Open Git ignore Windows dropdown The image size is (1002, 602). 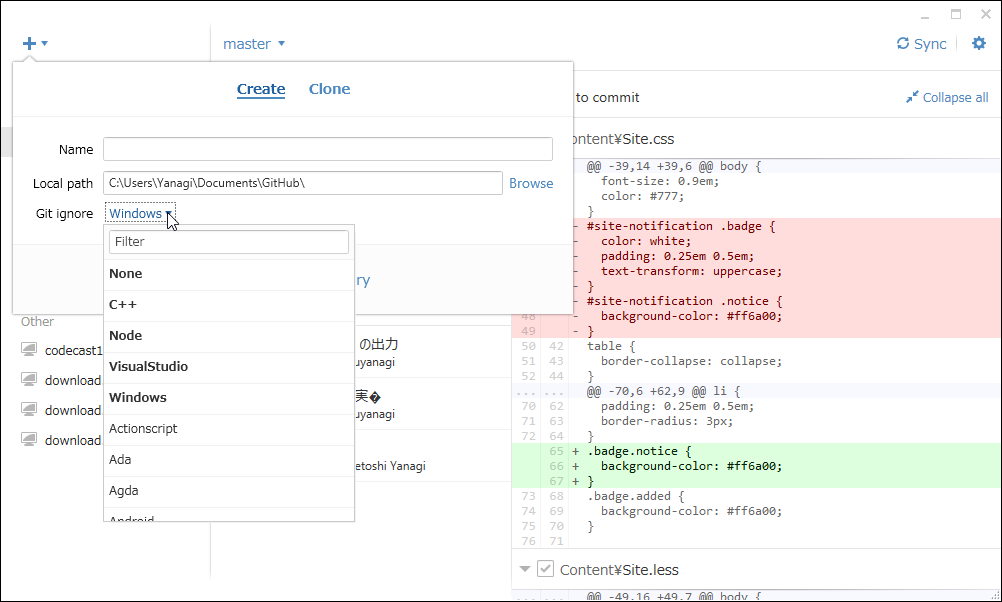(x=140, y=213)
